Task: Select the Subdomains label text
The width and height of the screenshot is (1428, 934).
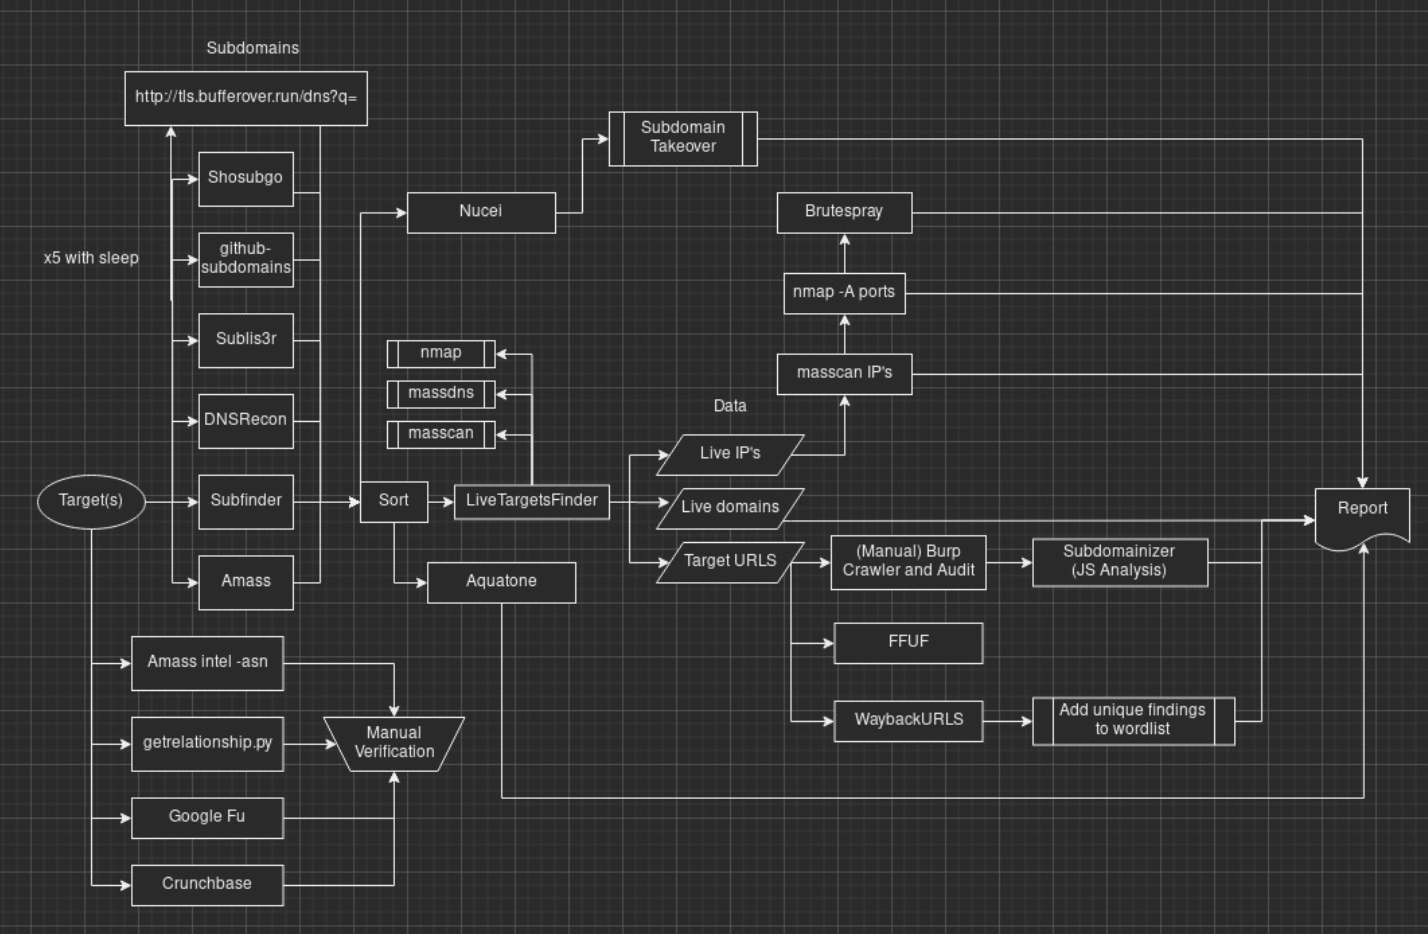Action: [253, 48]
